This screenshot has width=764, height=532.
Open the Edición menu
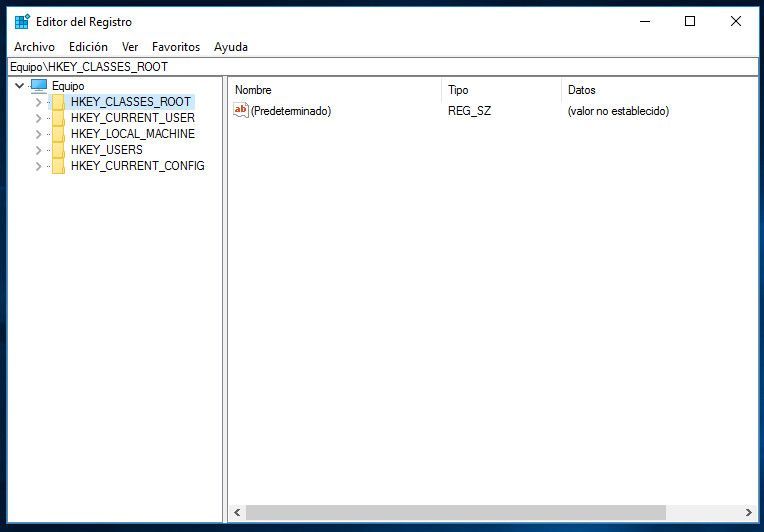(x=88, y=47)
